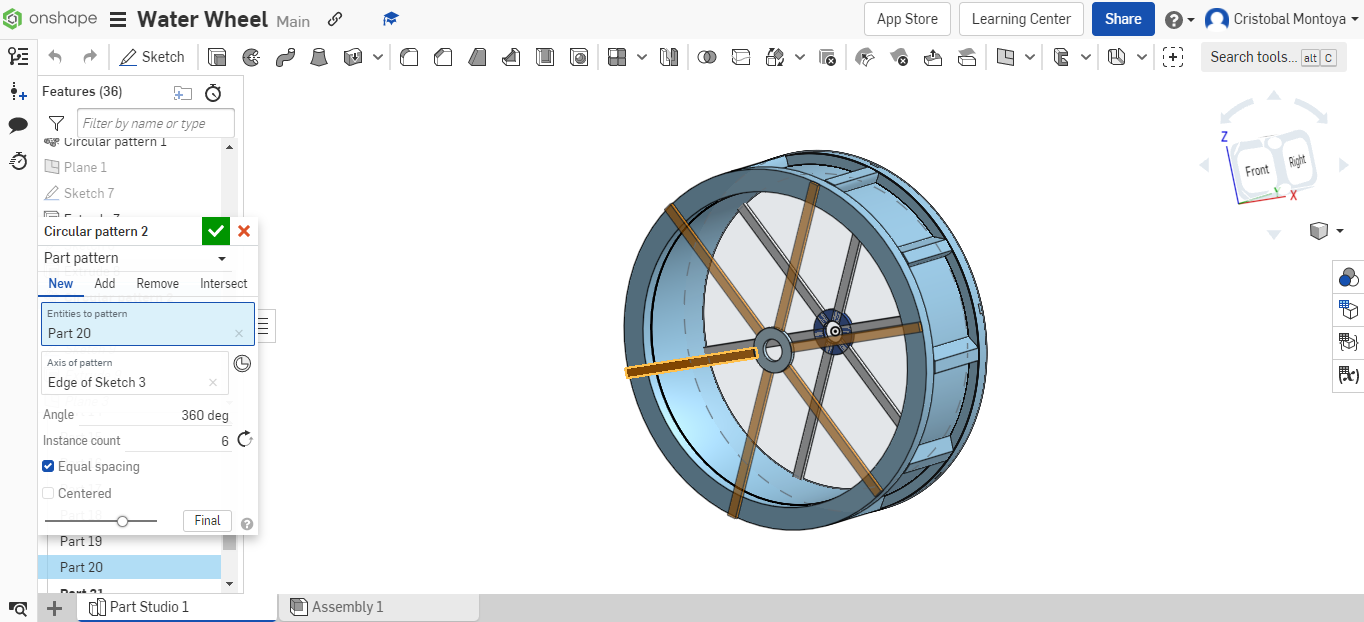The width and height of the screenshot is (1364, 622).
Task: Click the Thicken tool icon
Action: pos(353,57)
